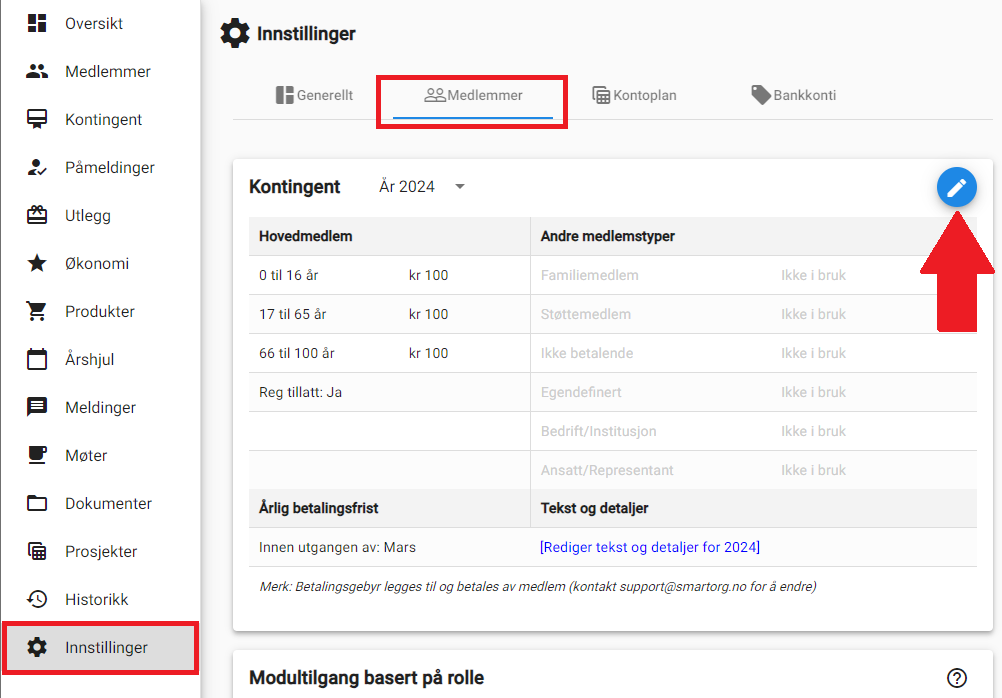1002x698 pixels.
Task: Click the Påmeldinger person-check icon
Action: (37, 167)
